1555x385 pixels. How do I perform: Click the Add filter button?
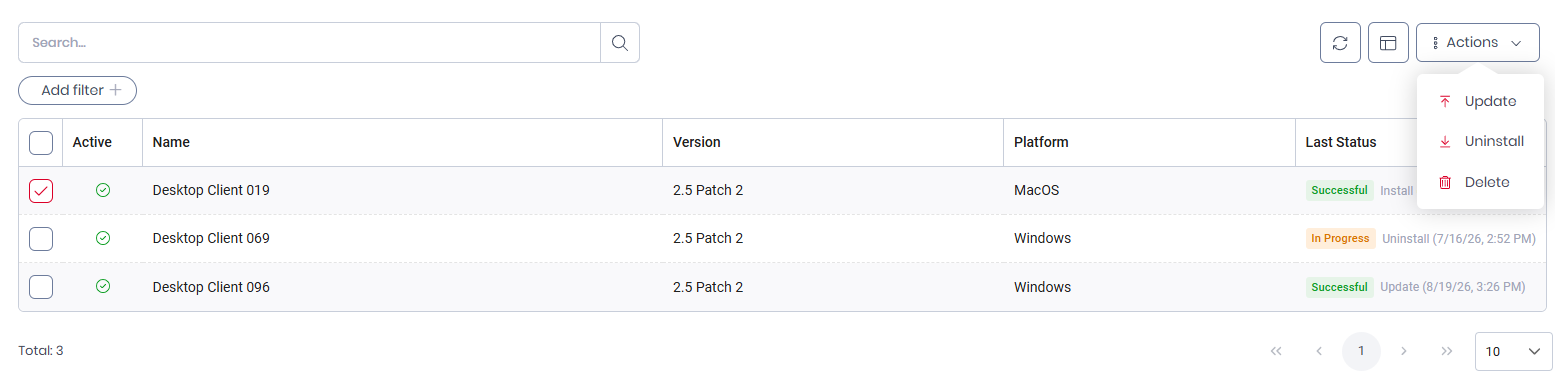(x=78, y=90)
